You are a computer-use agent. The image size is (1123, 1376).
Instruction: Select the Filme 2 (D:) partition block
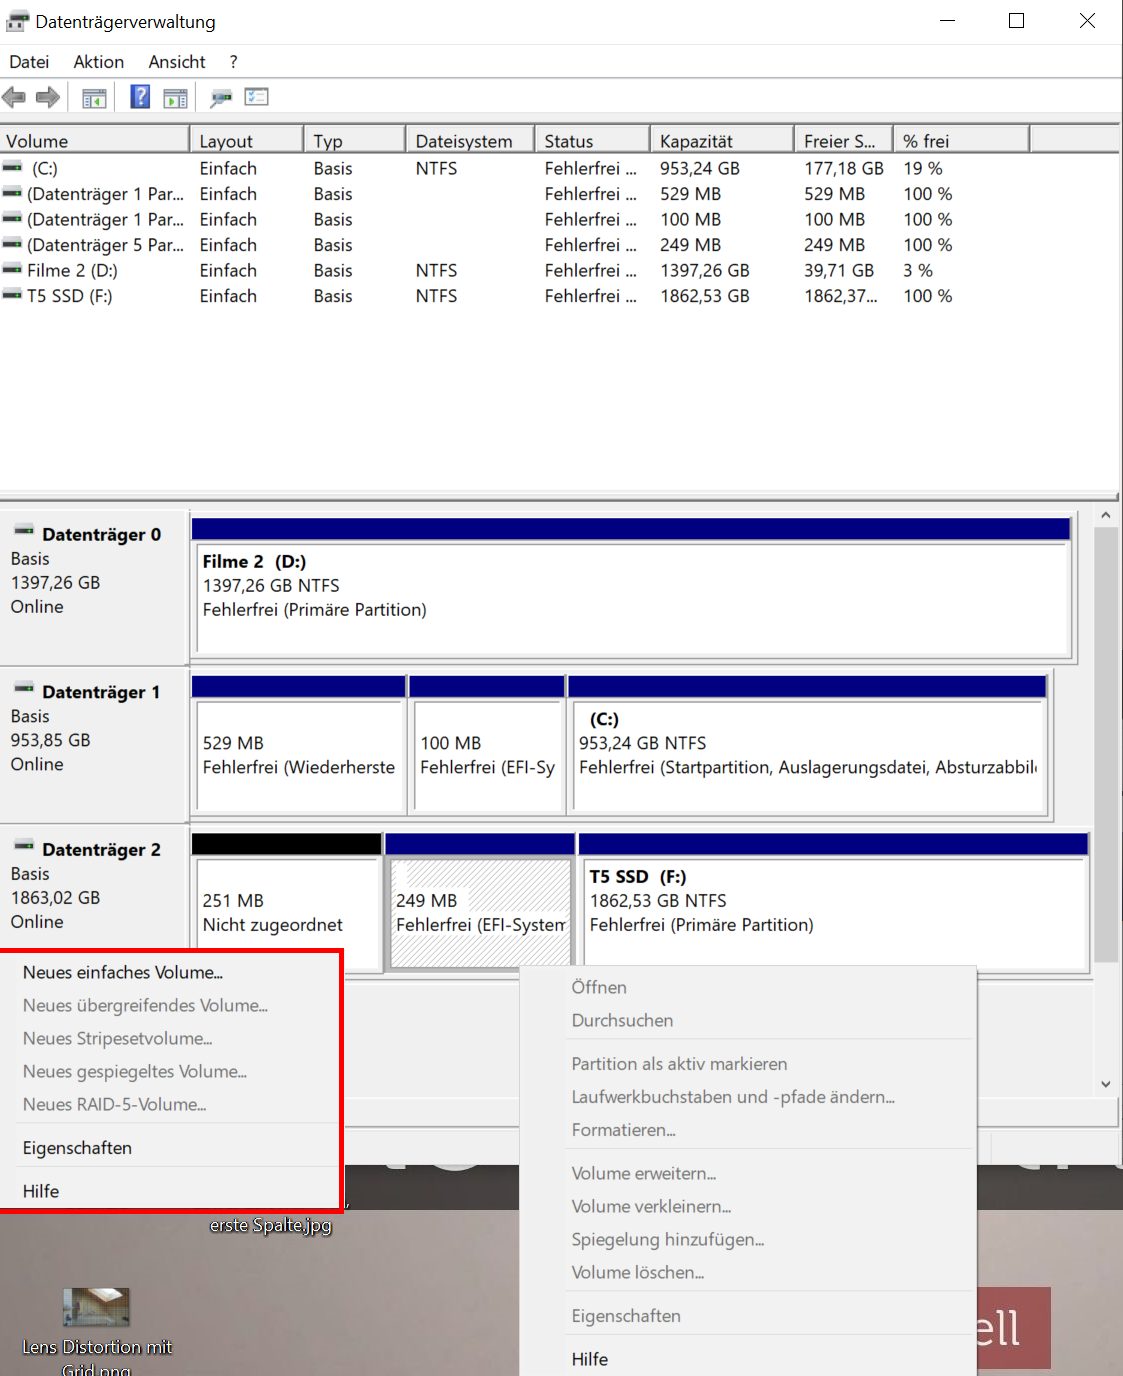pos(631,589)
